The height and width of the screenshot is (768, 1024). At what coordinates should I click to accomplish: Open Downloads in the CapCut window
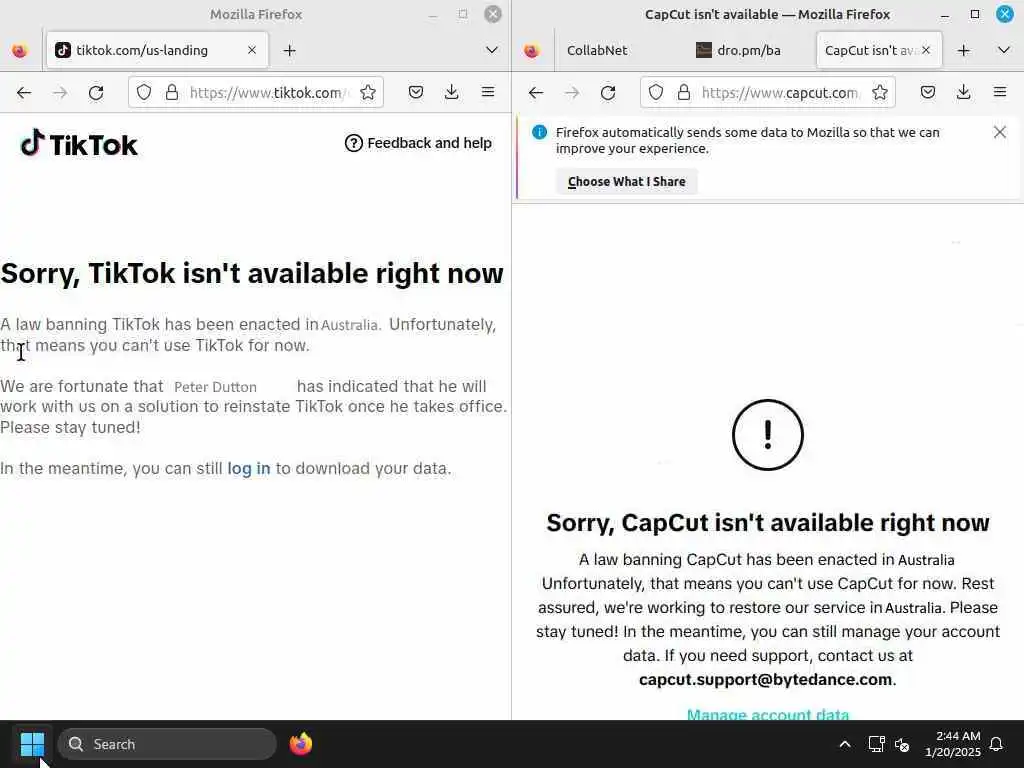[x=963, y=93]
